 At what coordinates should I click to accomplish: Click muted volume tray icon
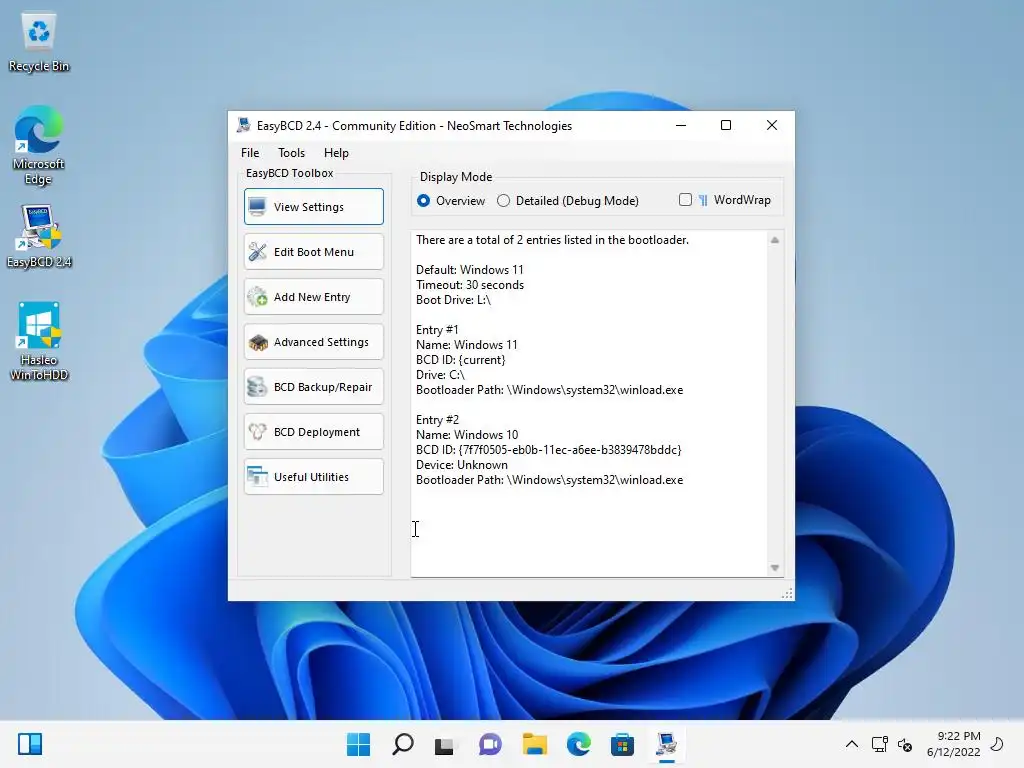click(x=905, y=744)
